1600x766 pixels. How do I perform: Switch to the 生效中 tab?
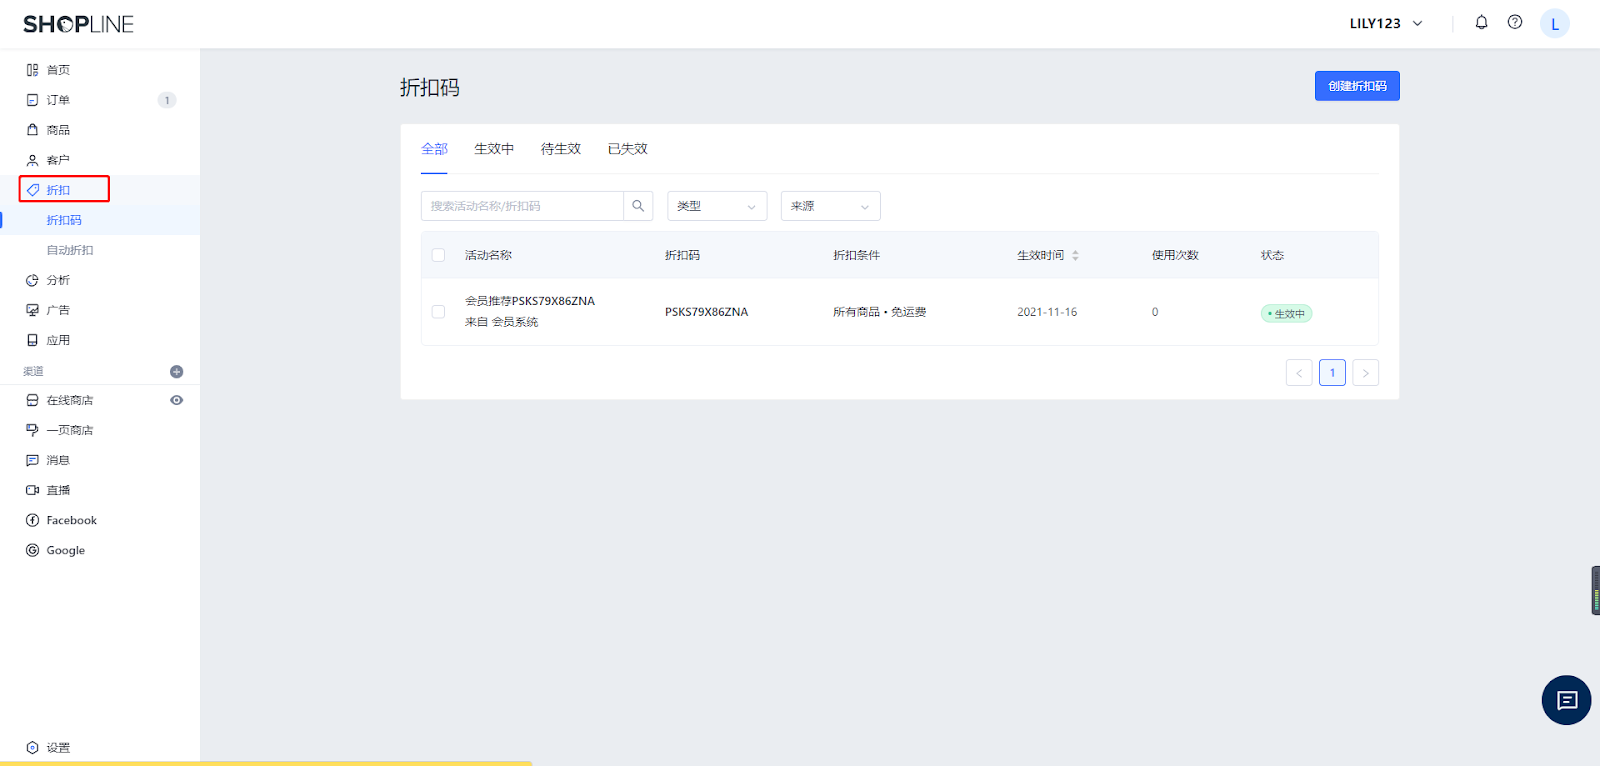[x=494, y=149]
